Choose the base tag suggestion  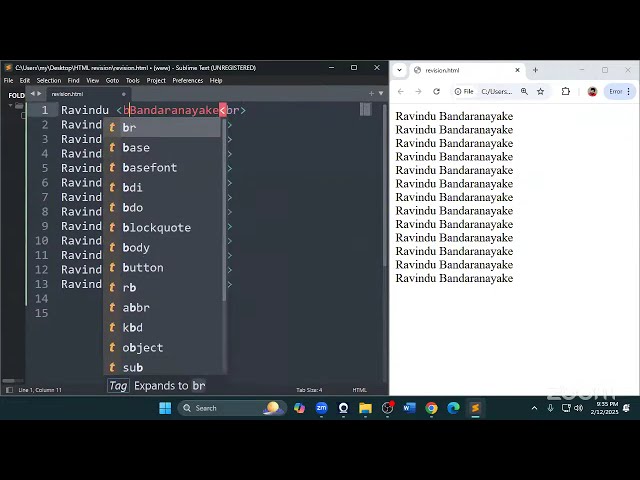(x=162, y=147)
